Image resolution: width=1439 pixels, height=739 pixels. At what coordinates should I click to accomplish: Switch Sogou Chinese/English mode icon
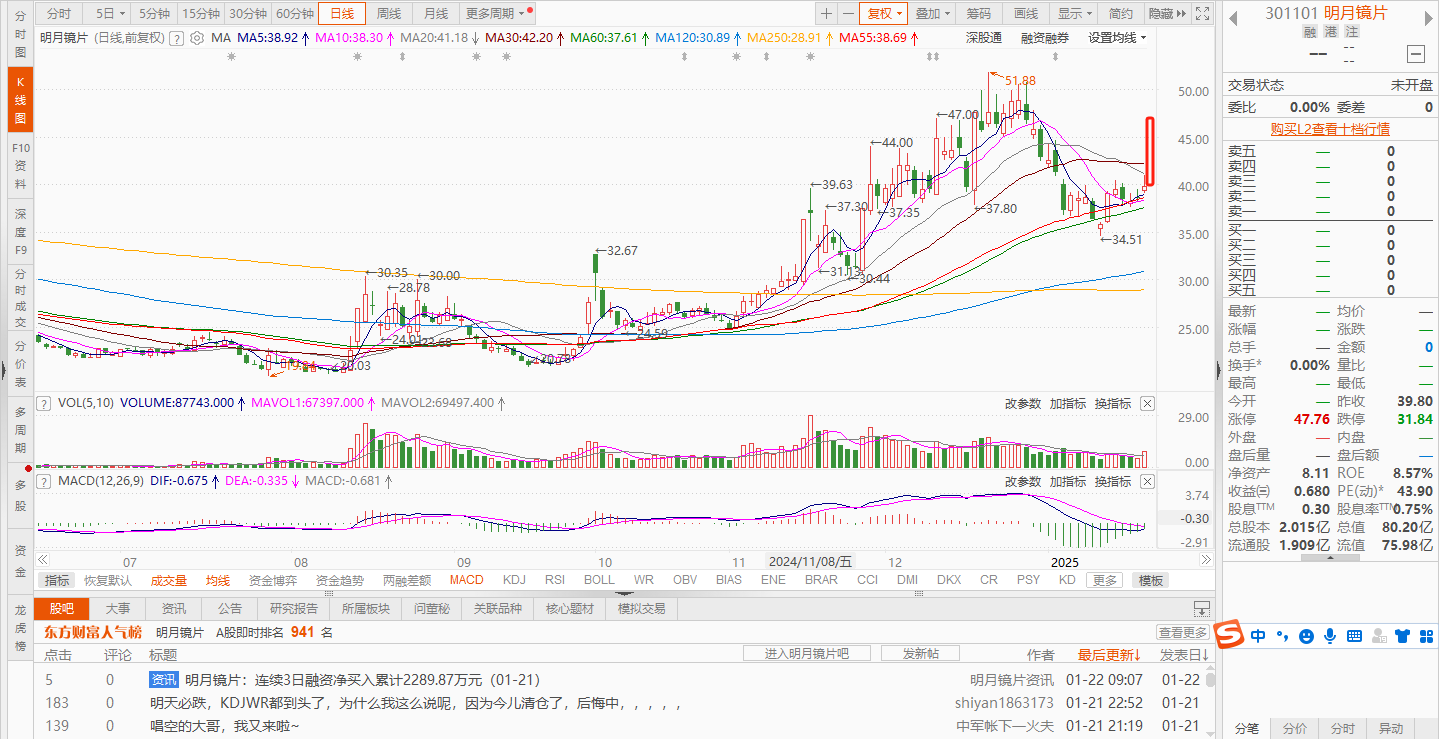tap(1257, 635)
